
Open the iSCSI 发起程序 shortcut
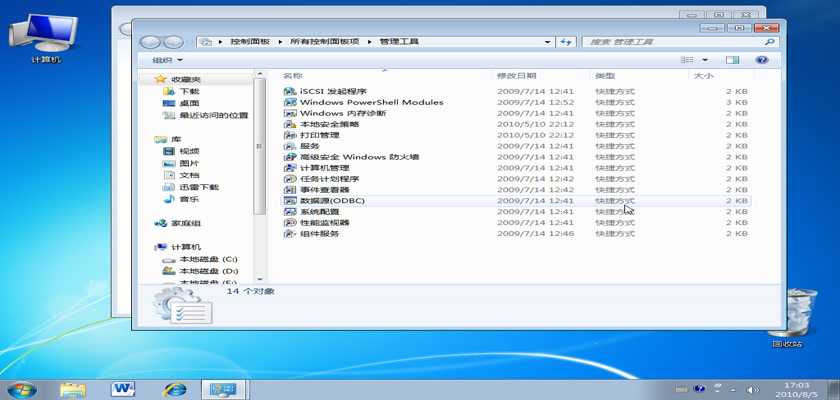pos(326,91)
